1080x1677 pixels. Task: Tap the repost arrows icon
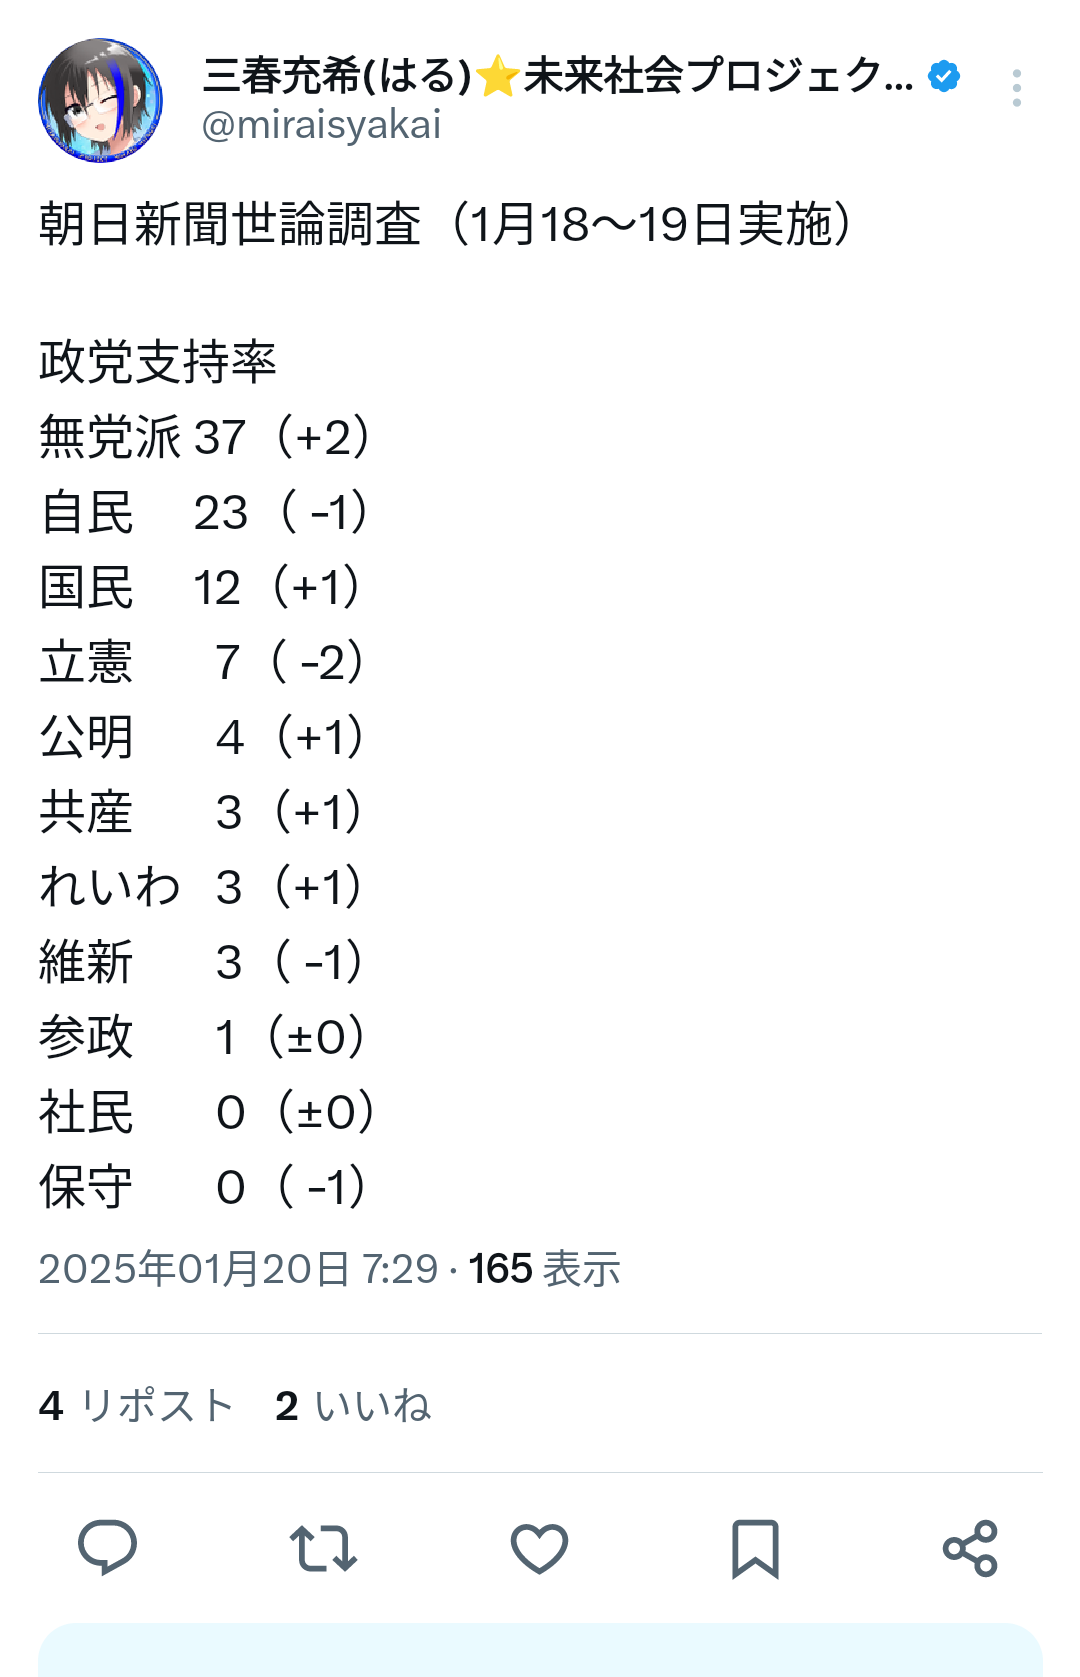coord(323,1548)
